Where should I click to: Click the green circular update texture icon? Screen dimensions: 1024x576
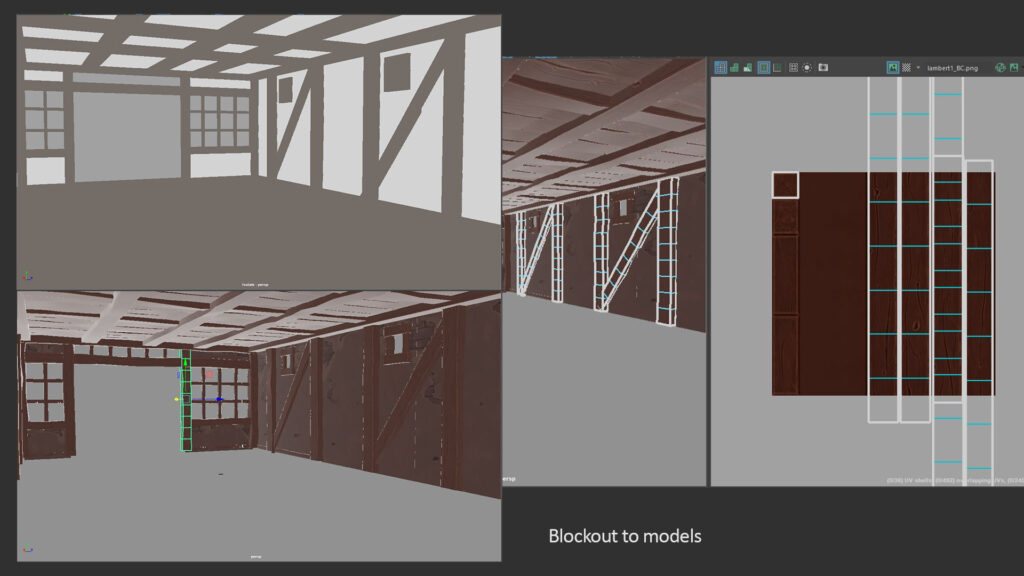[x=1000, y=67]
